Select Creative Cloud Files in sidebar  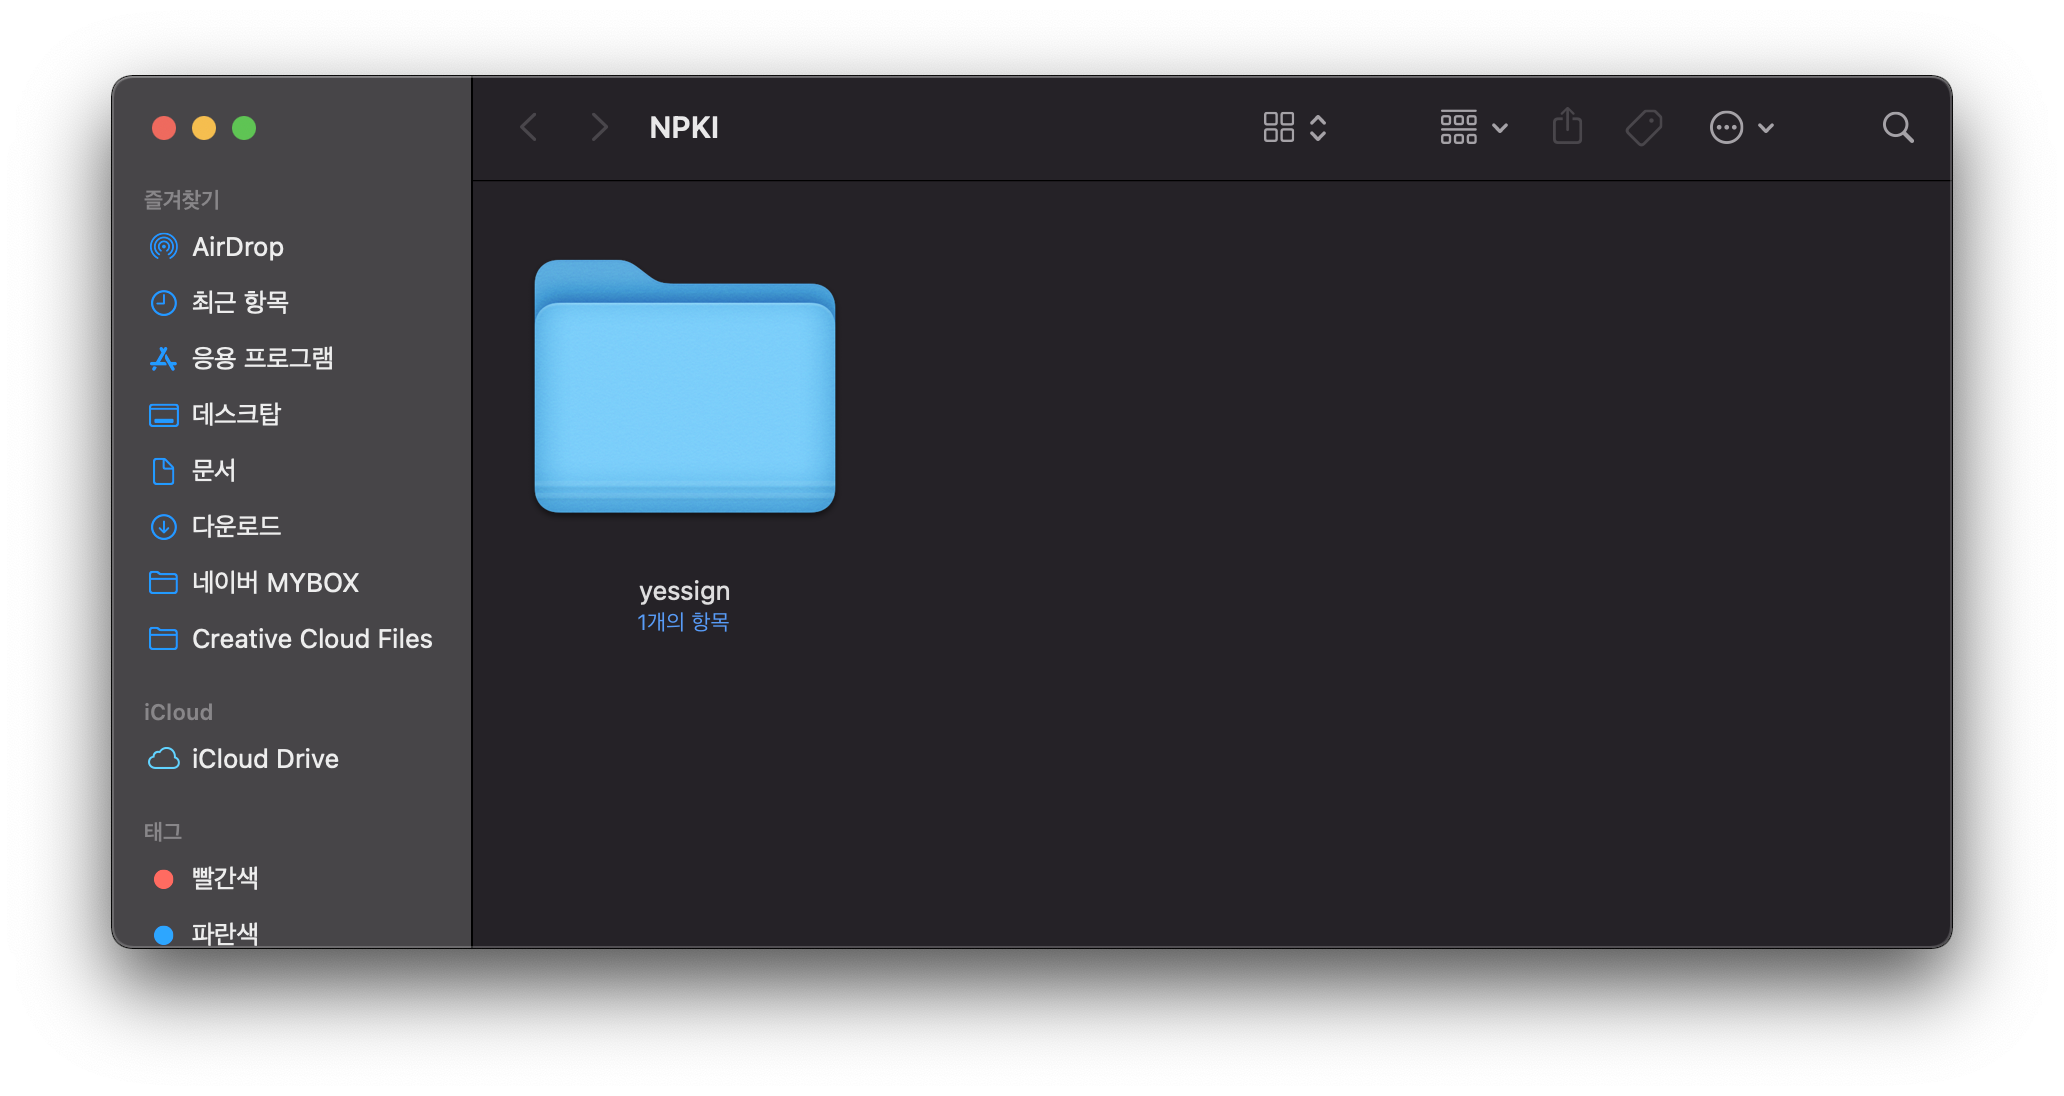click(x=311, y=639)
